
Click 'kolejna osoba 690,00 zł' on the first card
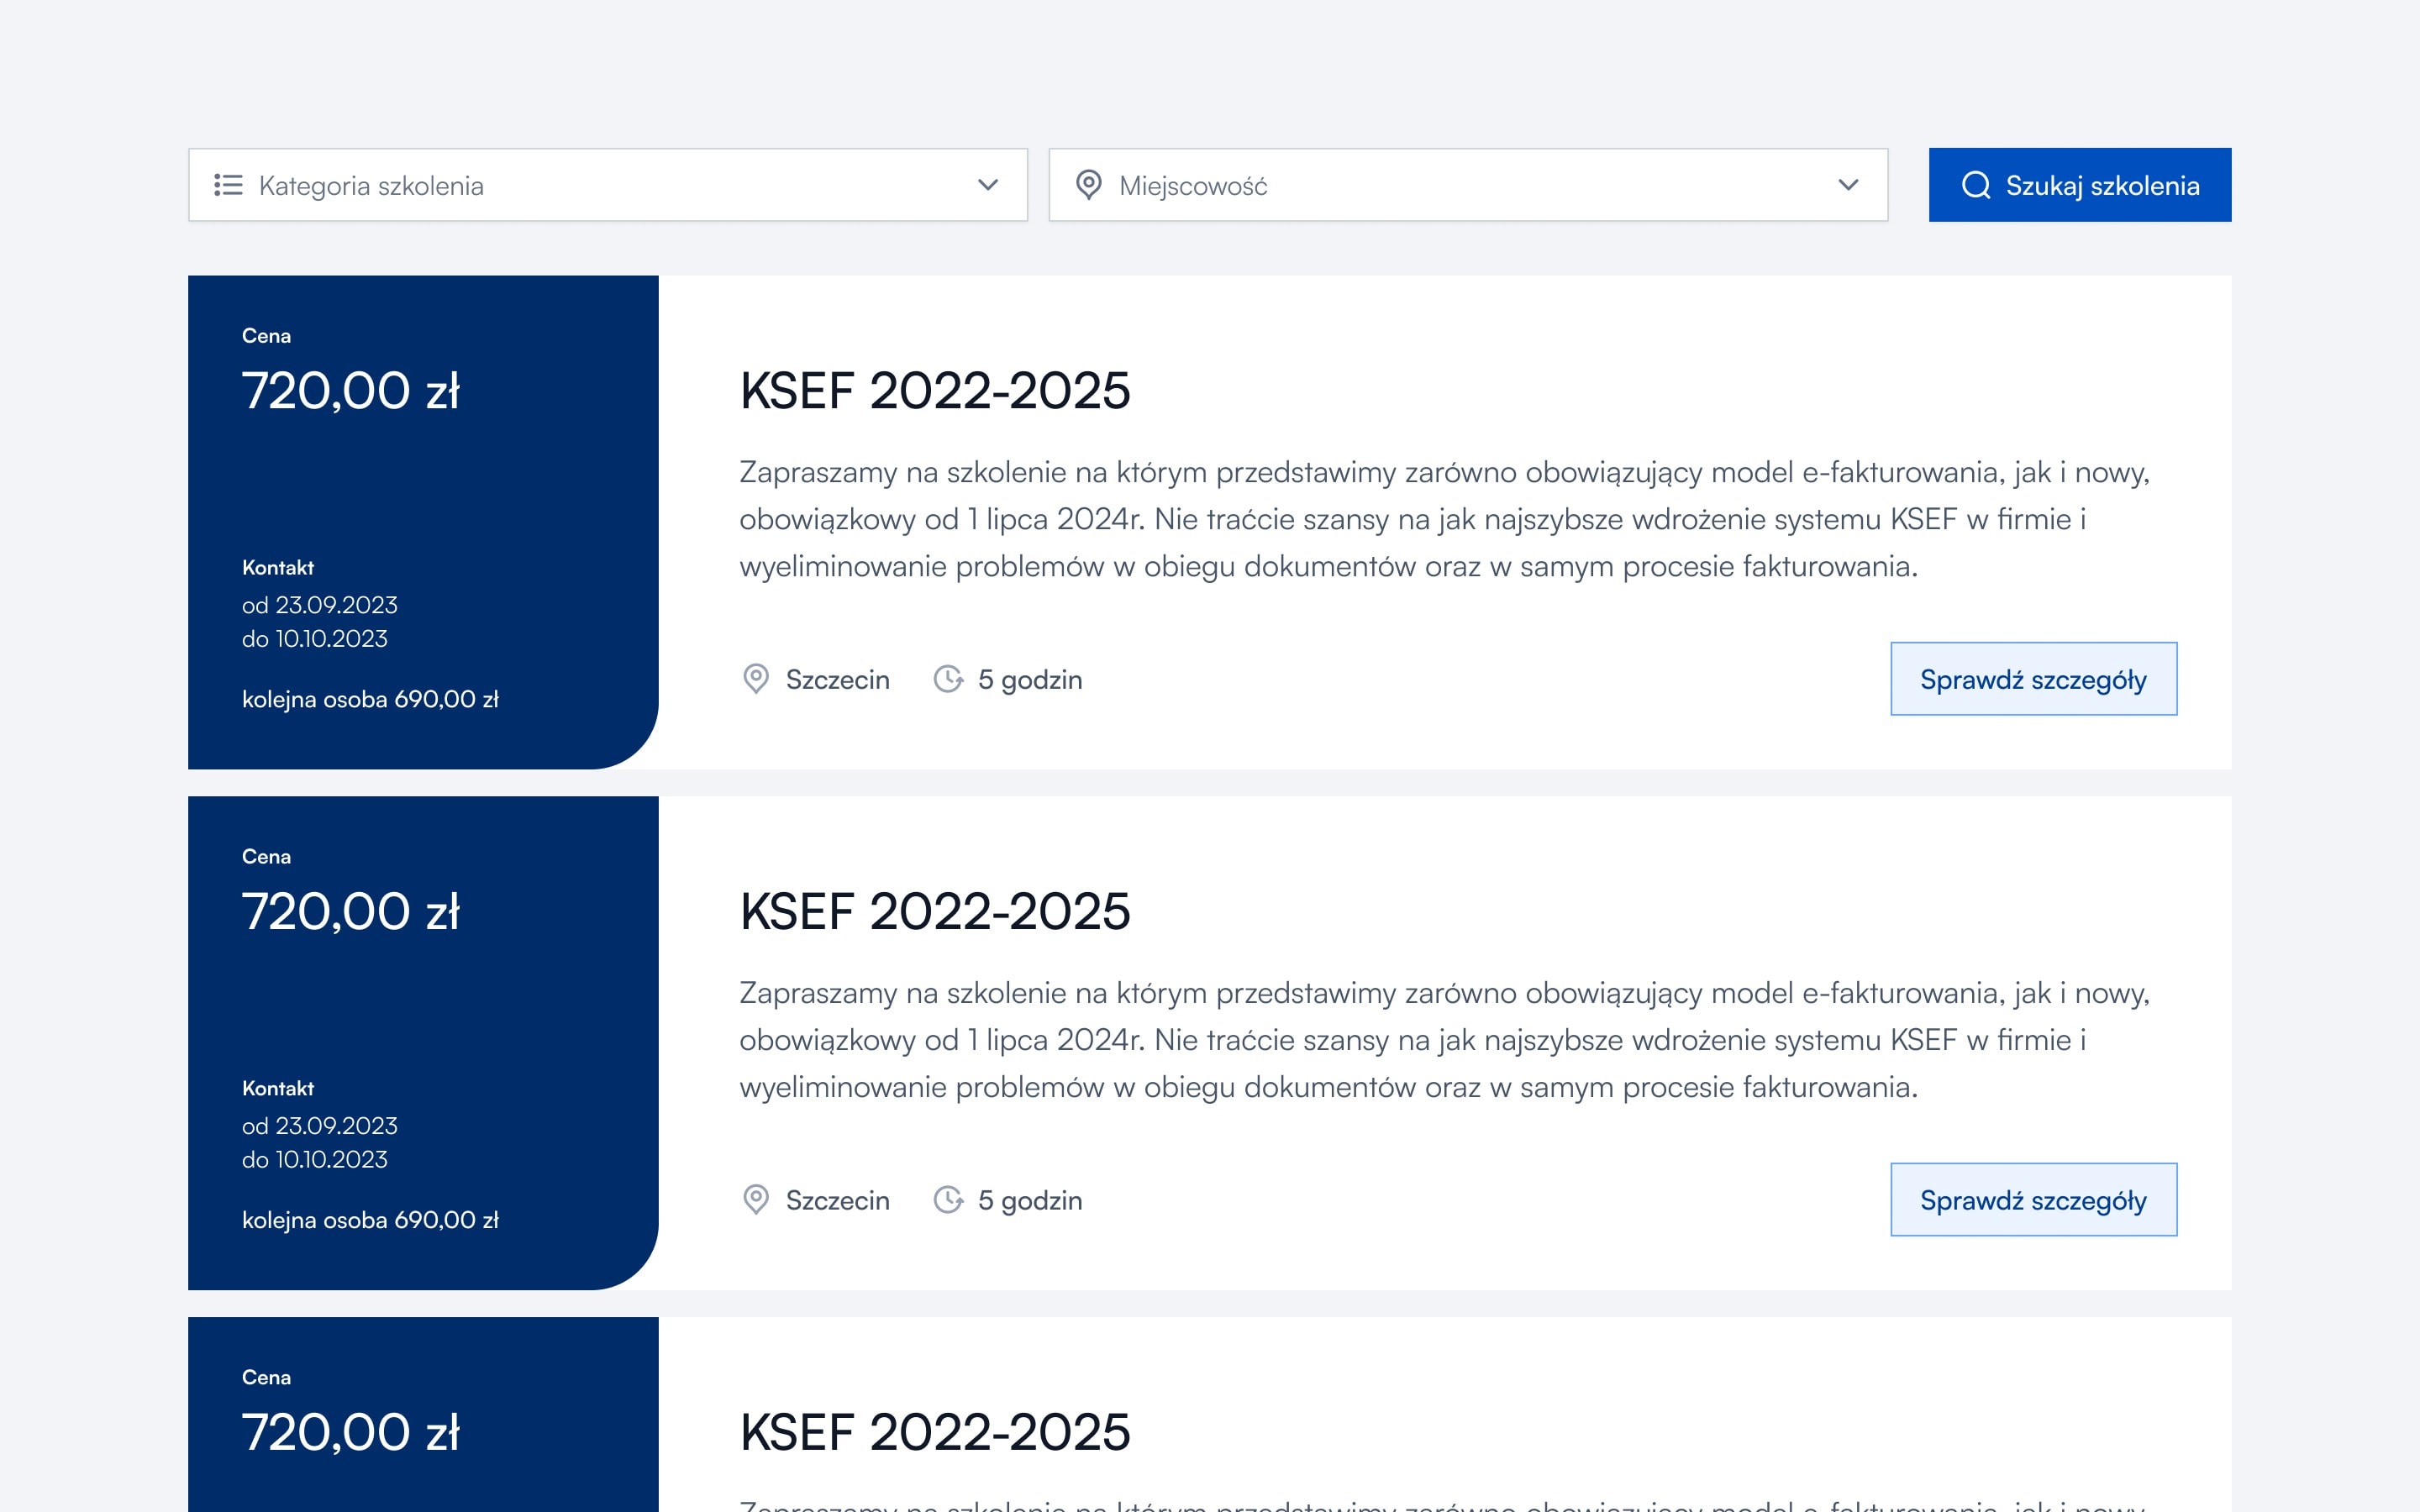pyautogui.click(x=370, y=699)
